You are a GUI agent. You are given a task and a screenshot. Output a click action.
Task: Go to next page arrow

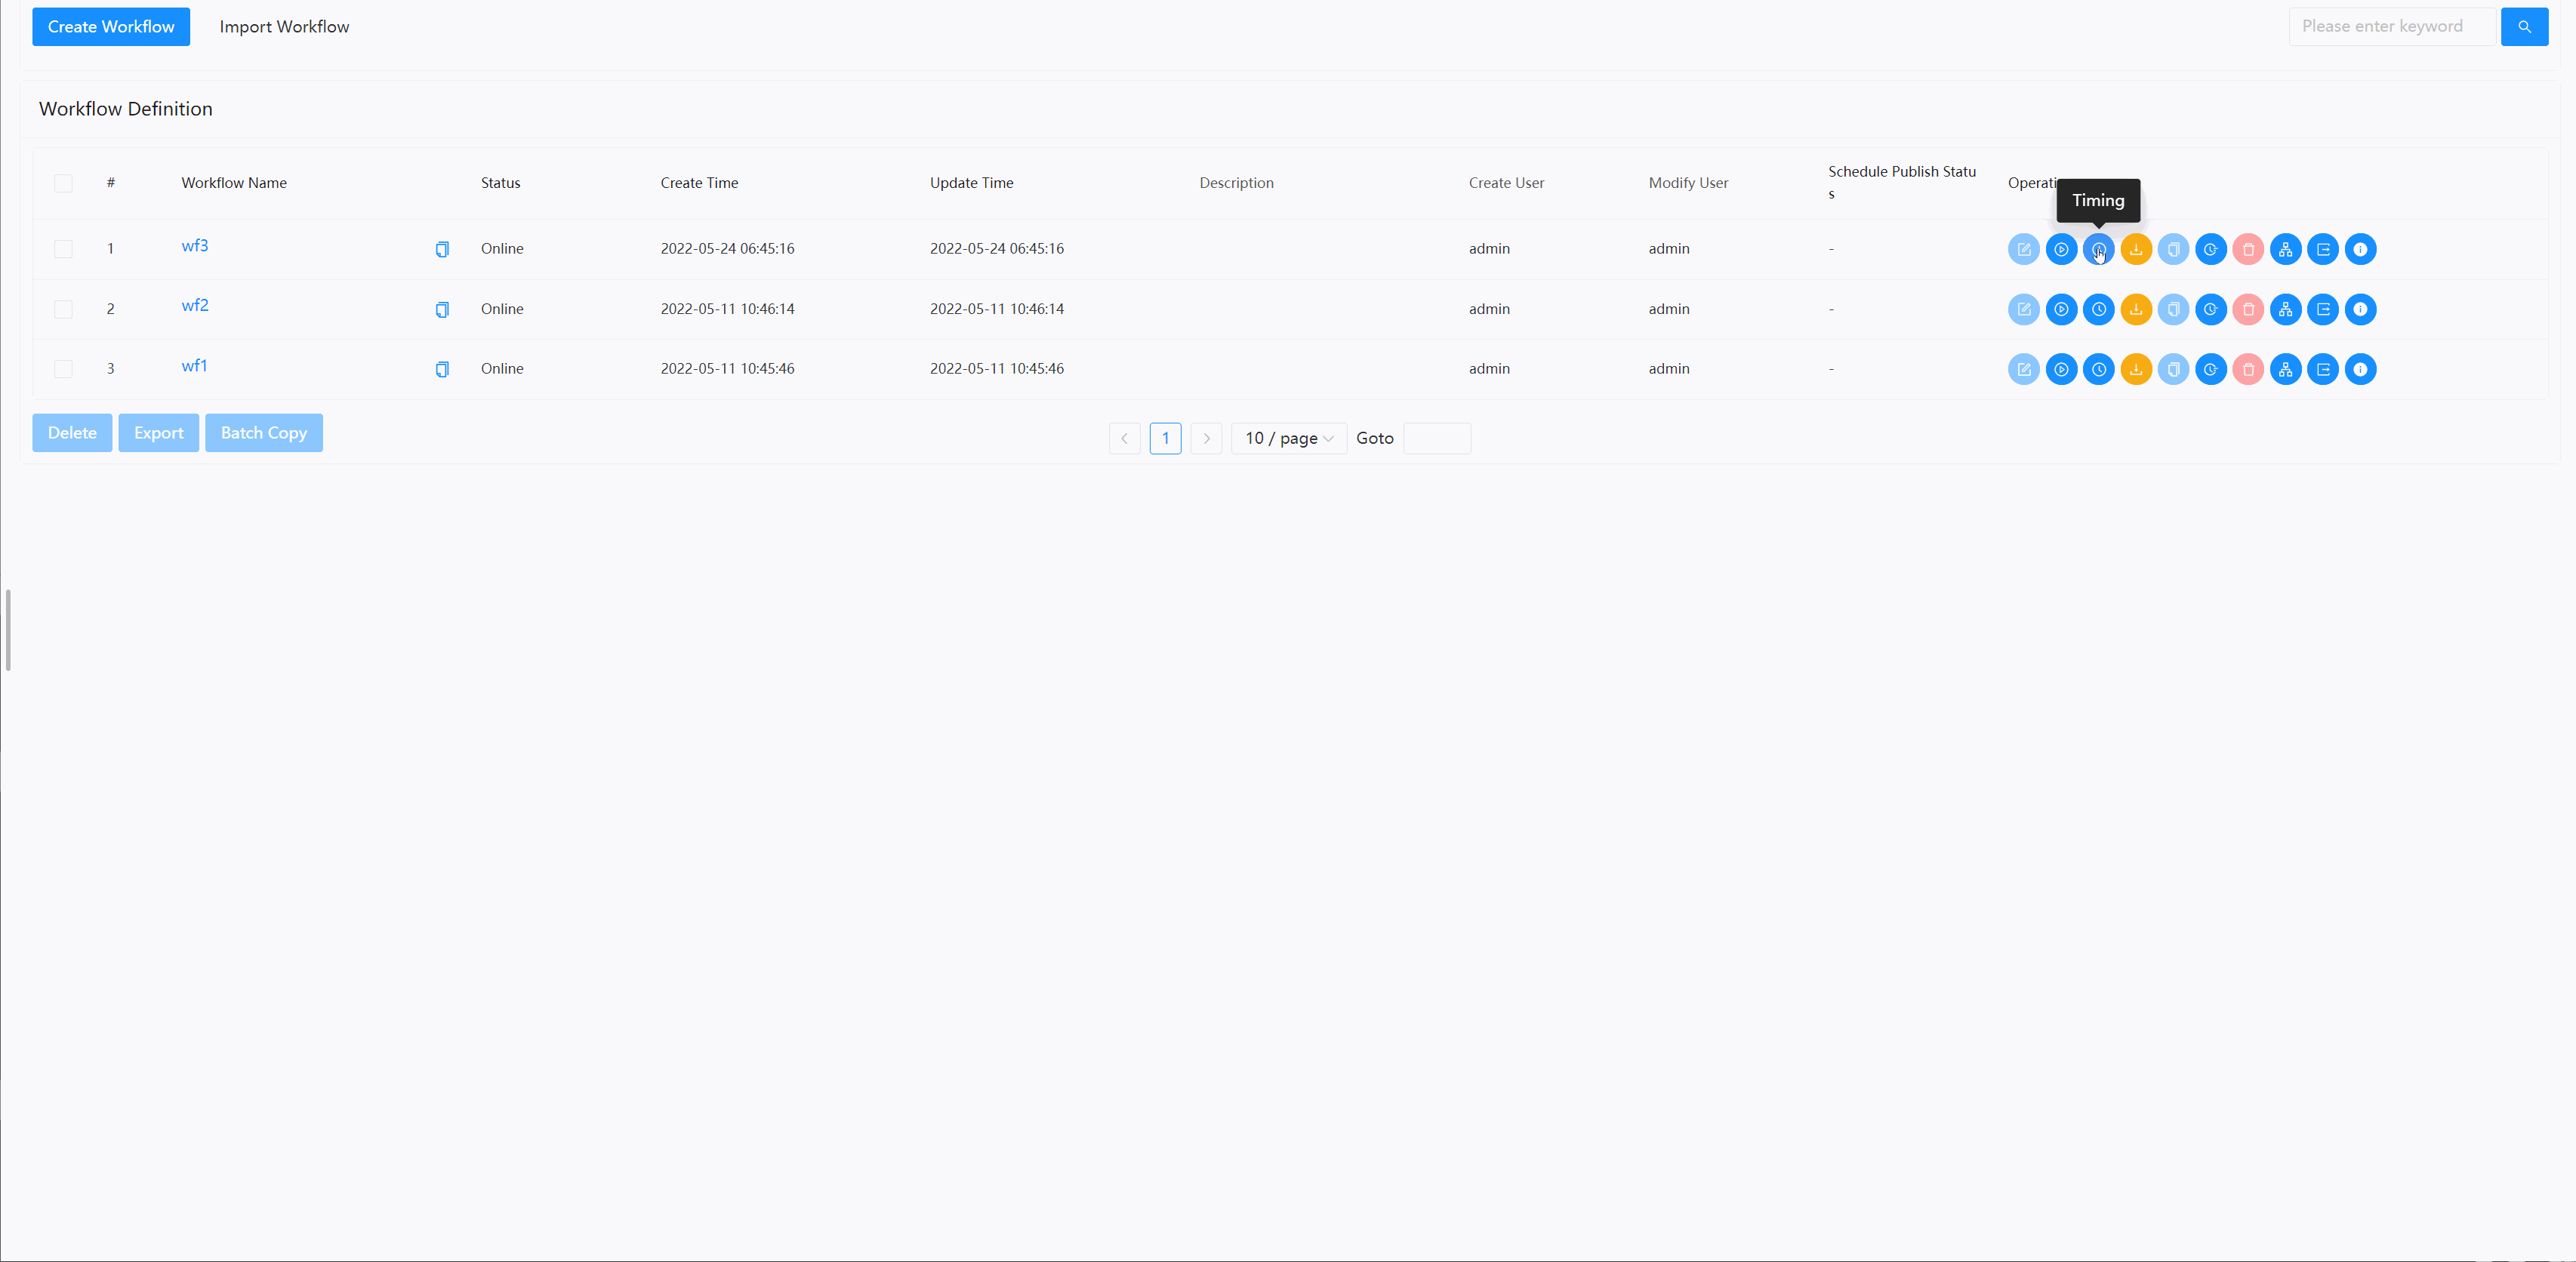pyautogui.click(x=1206, y=438)
